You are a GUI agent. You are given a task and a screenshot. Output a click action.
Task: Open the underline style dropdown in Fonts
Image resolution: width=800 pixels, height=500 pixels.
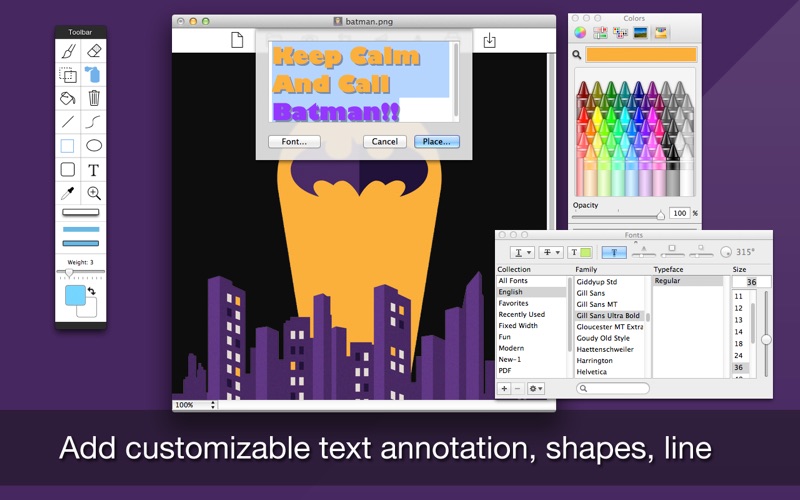(522, 252)
